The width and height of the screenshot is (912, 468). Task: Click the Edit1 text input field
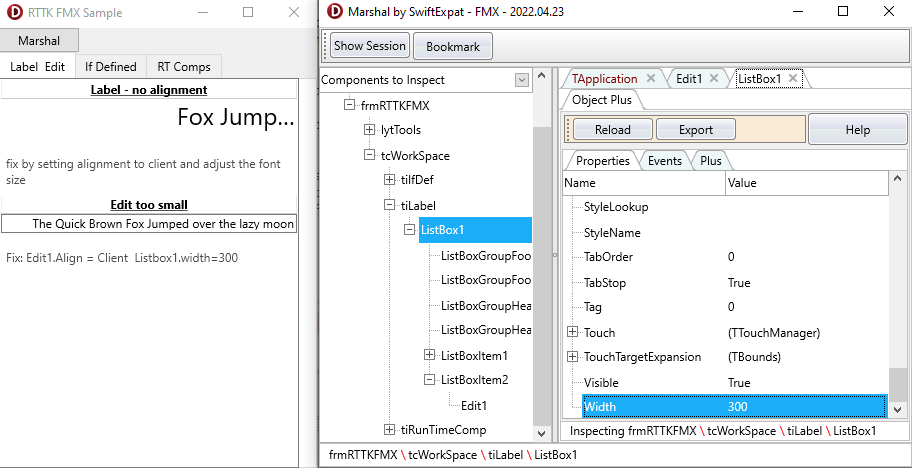coord(150,224)
